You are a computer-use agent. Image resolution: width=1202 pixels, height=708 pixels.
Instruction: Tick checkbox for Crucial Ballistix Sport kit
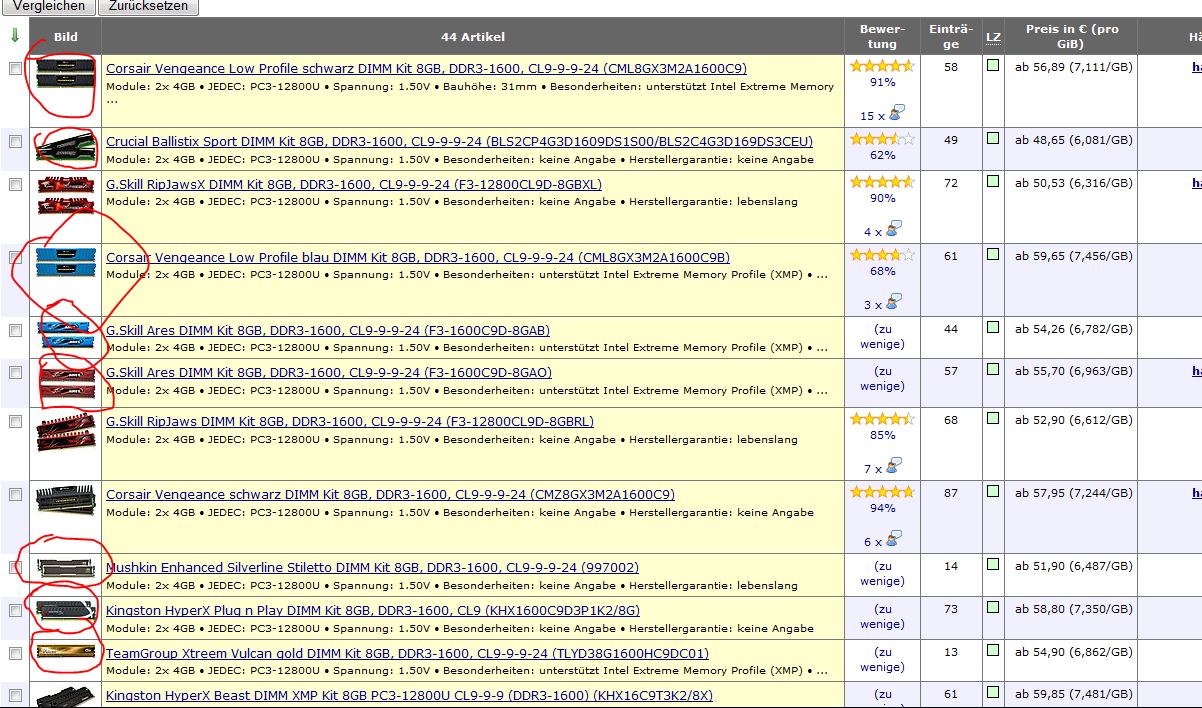click(x=15, y=142)
